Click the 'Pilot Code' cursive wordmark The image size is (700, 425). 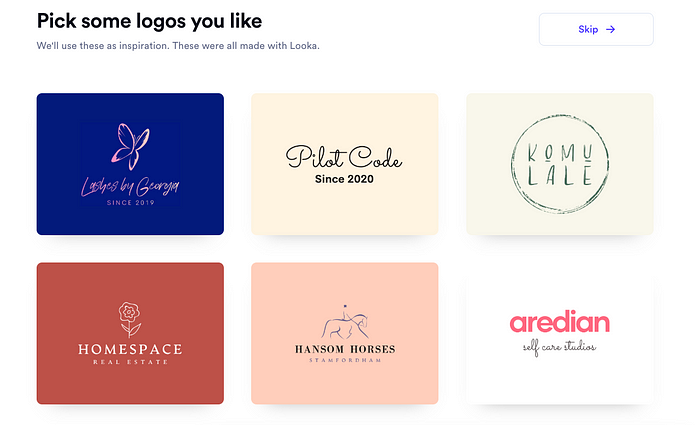[344, 157]
